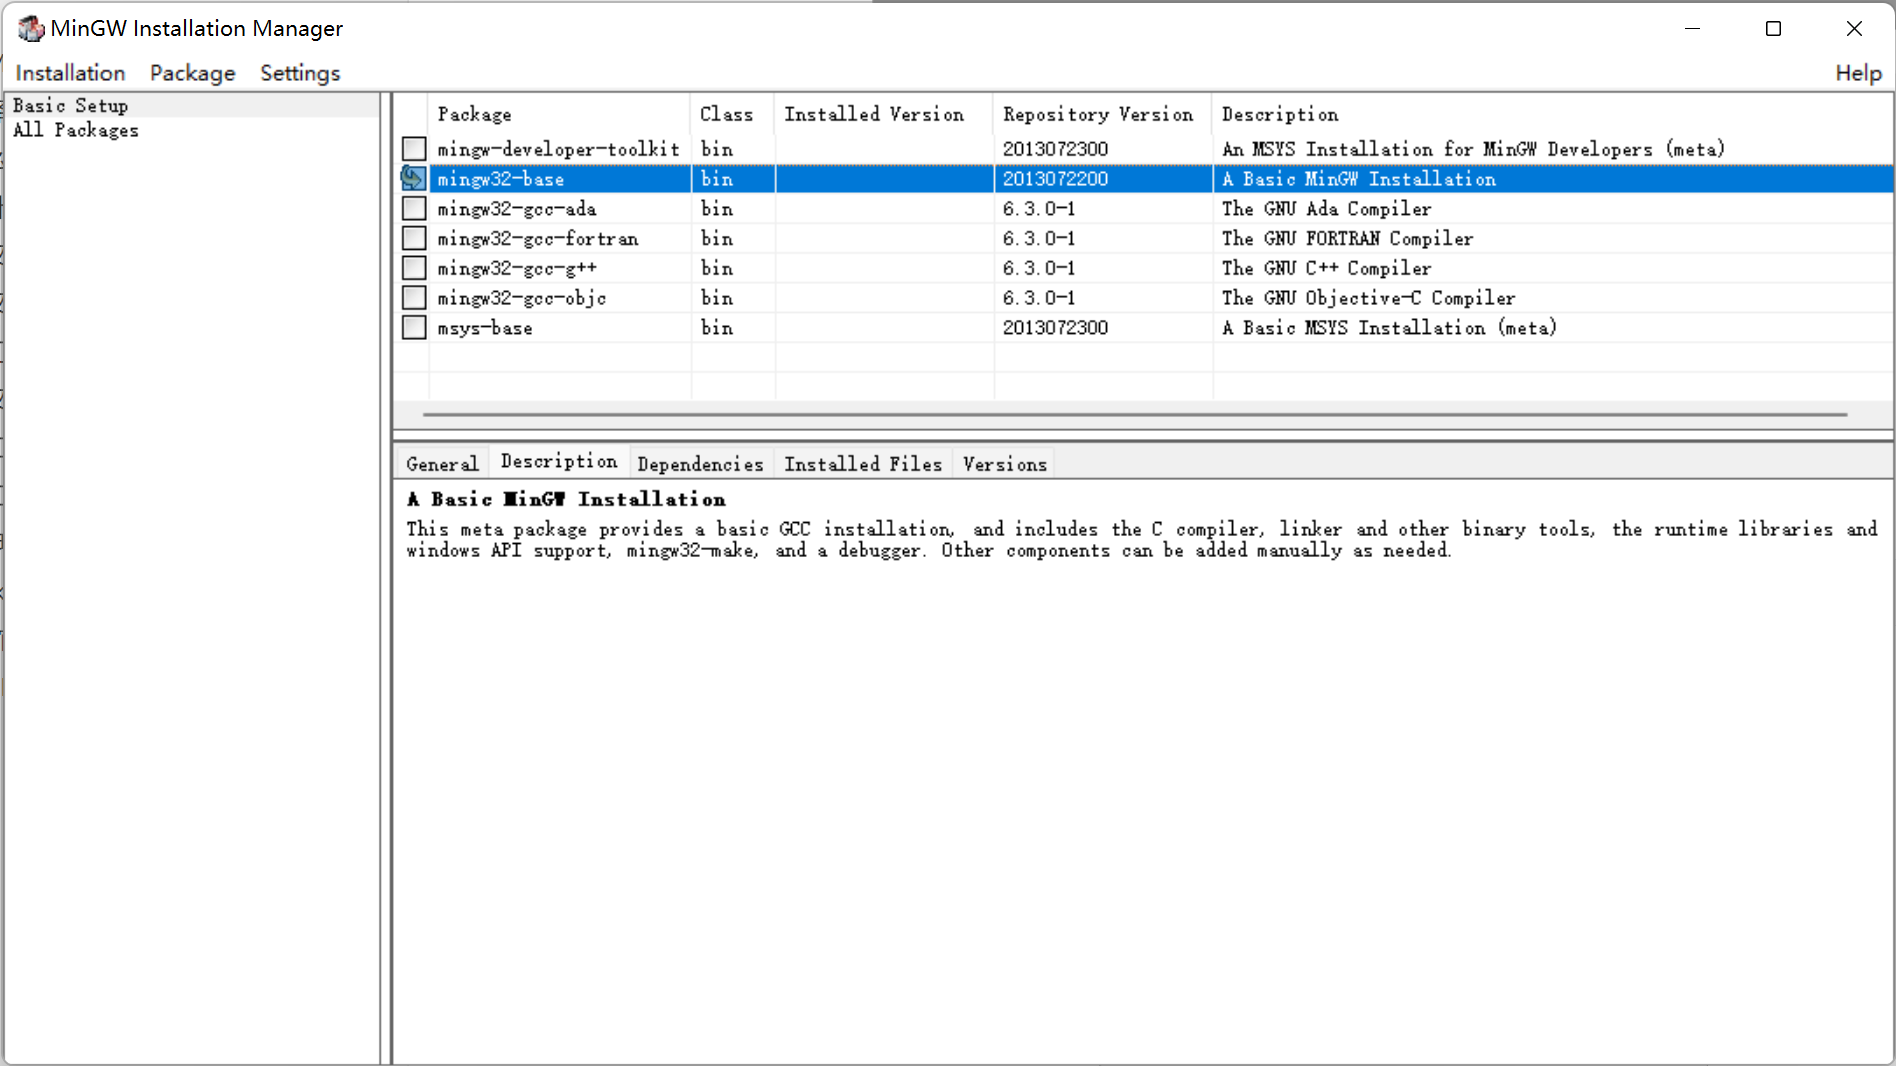Open the Package menu

(x=192, y=73)
